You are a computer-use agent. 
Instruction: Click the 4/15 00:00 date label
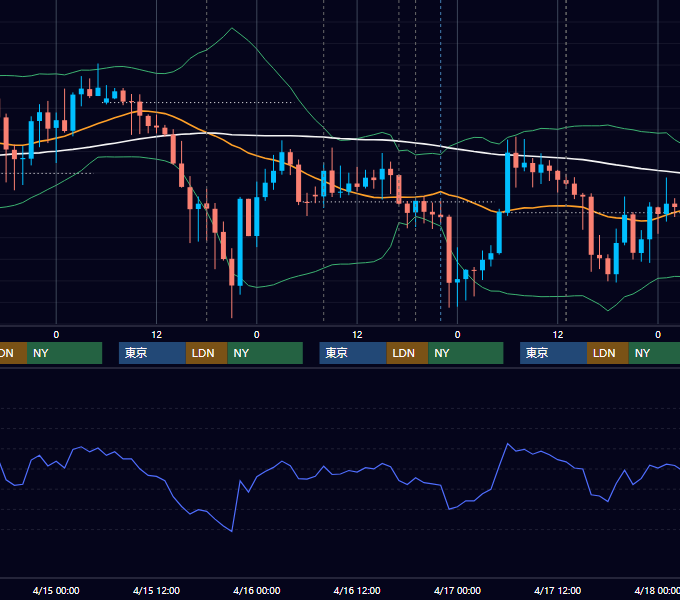click(56, 590)
